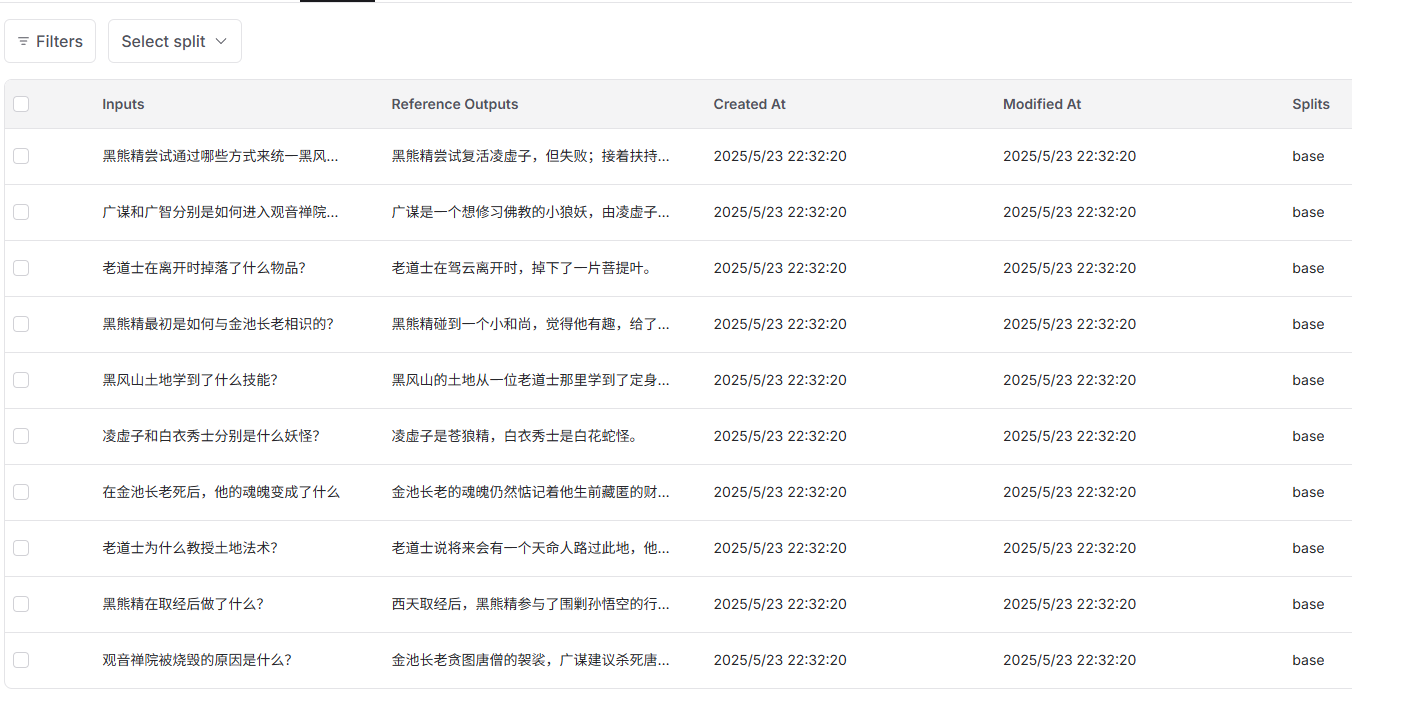Viewport: 1427px width, 713px height.
Task: Select checkbox of 观音禅院被烧毁的原因是什么? row
Action: (x=21, y=660)
